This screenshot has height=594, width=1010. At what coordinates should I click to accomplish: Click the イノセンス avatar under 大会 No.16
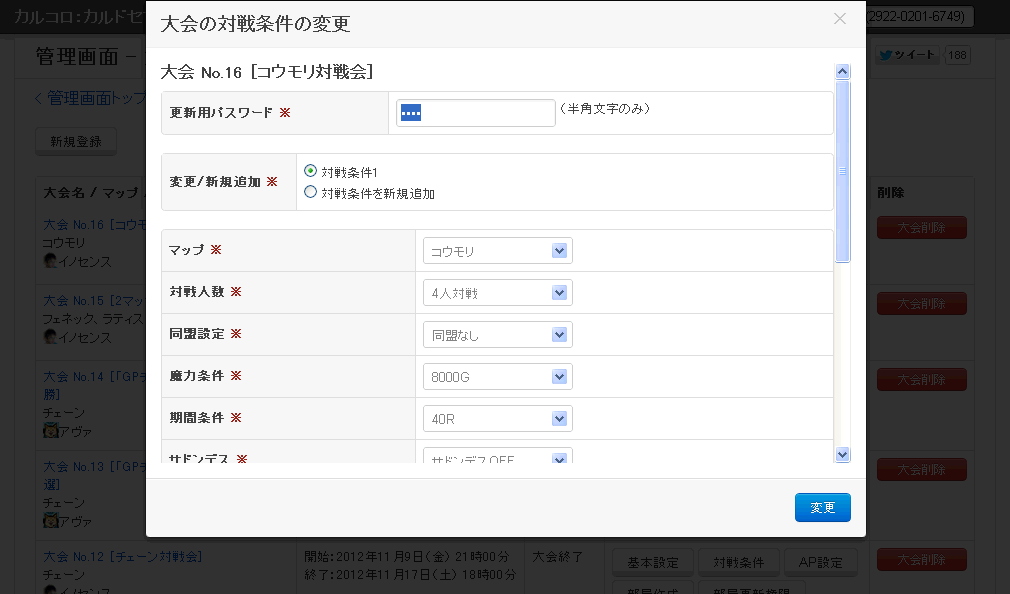49,261
